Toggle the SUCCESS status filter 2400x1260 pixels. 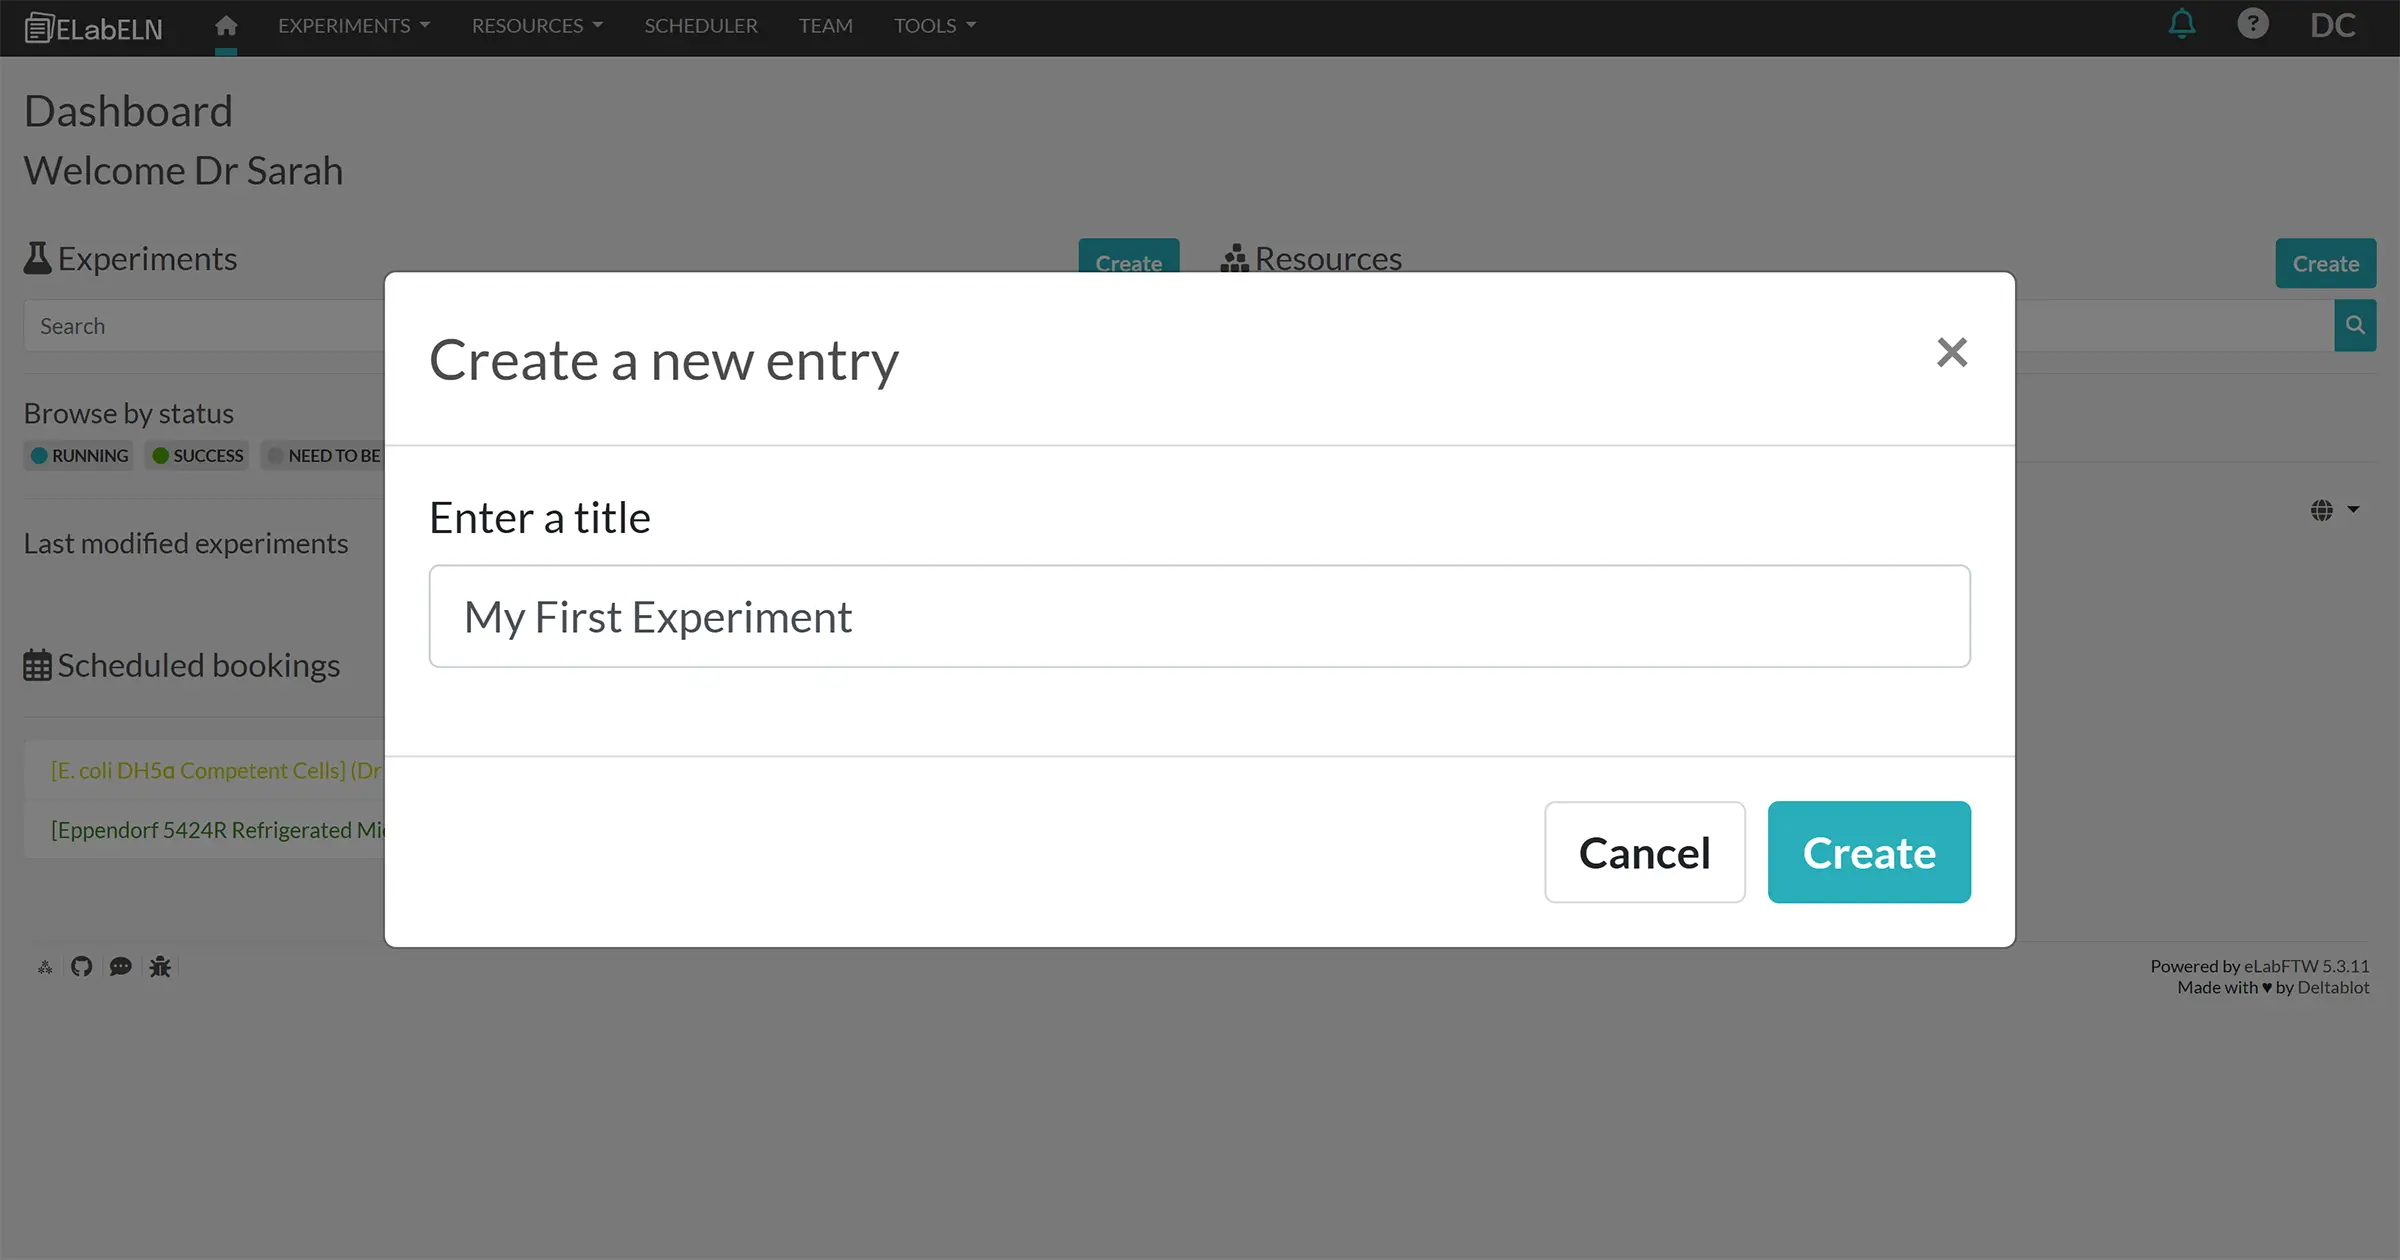(x=196, y=455)
